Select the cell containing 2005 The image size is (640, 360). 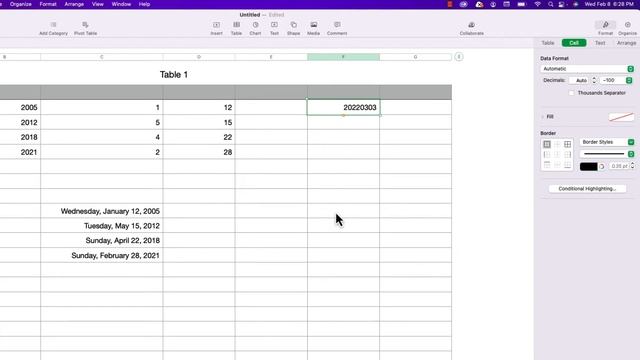point(20,107)
